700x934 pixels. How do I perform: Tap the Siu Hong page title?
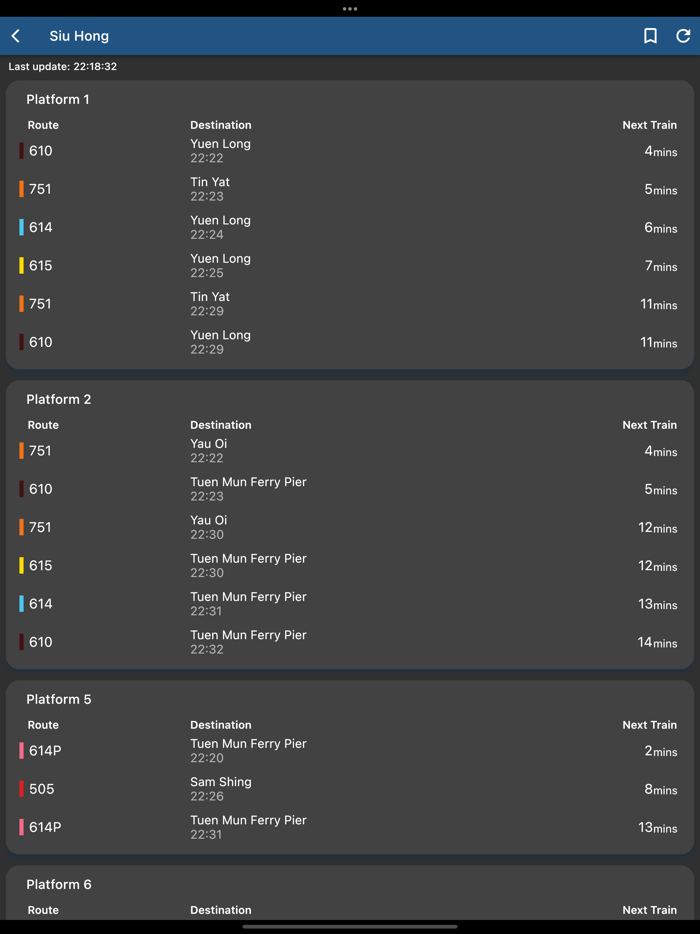pyautogui.click(x=79, y=36)
